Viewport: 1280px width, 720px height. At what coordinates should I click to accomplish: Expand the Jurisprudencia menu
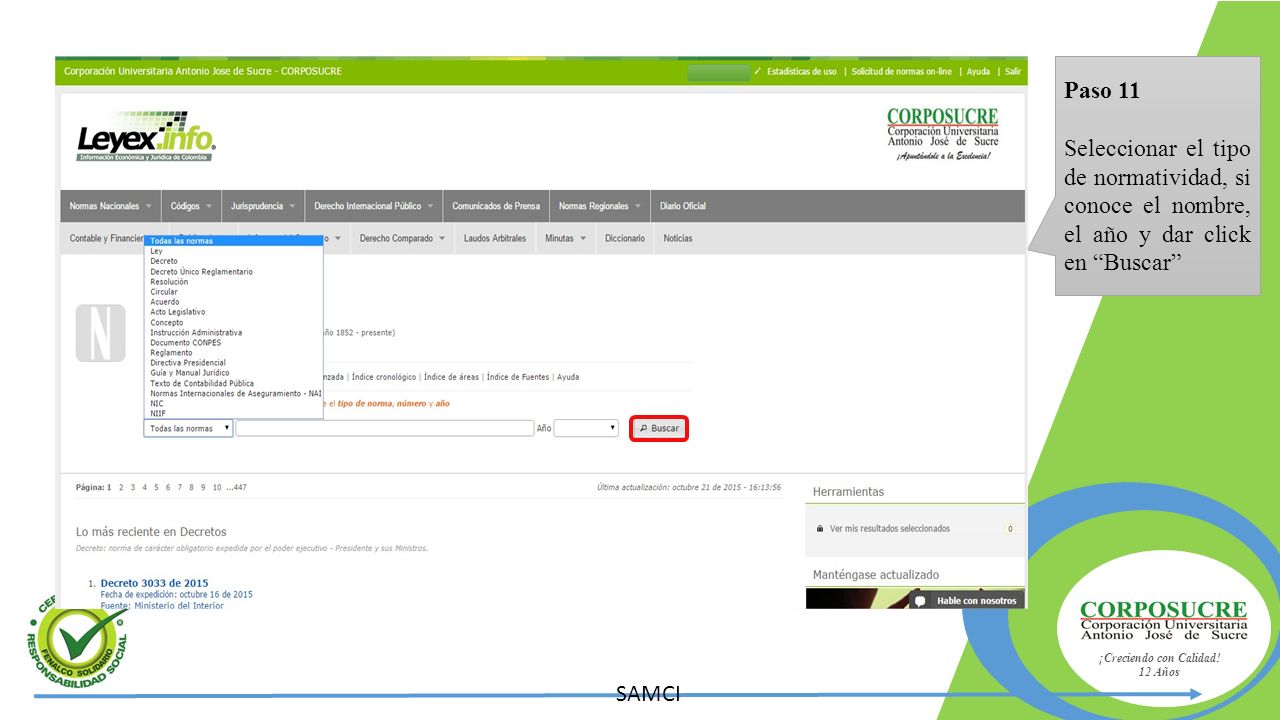tap(263, 206)
